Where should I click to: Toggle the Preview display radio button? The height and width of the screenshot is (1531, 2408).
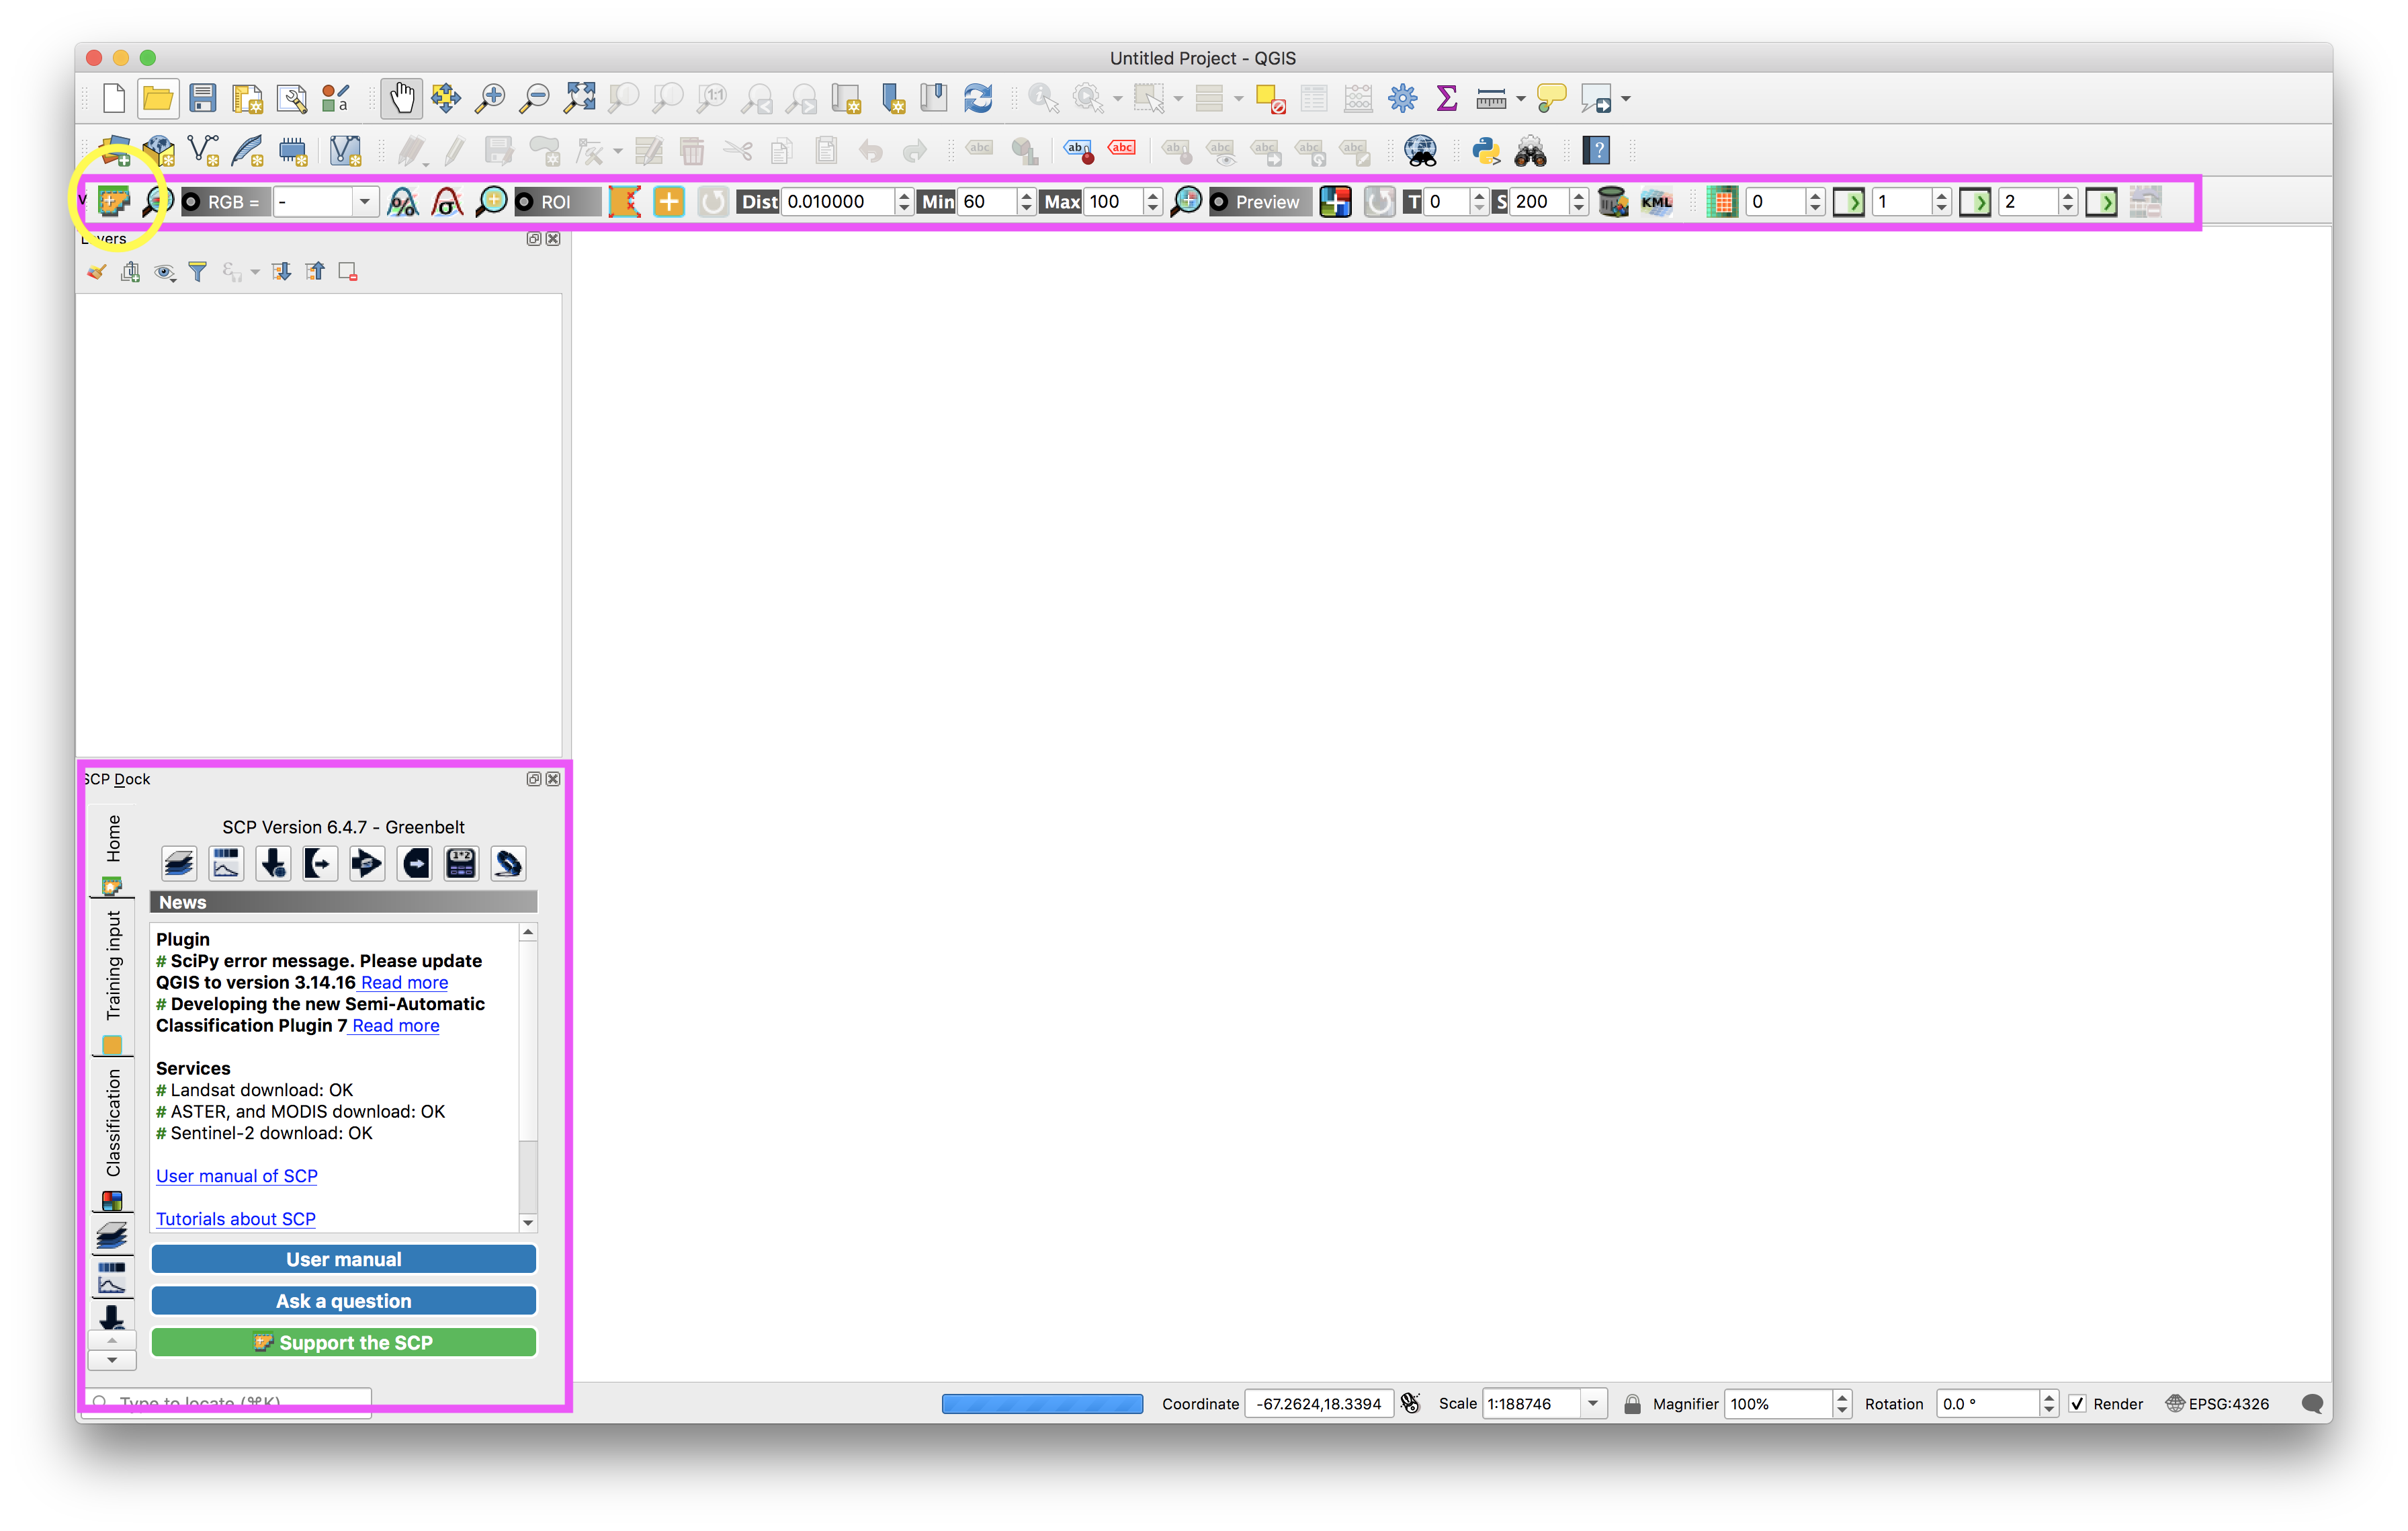click(1219, 201)
